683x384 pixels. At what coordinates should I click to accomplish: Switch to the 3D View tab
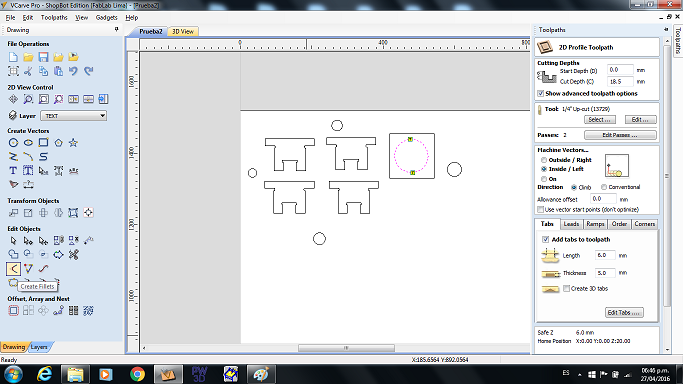(183, 31)
